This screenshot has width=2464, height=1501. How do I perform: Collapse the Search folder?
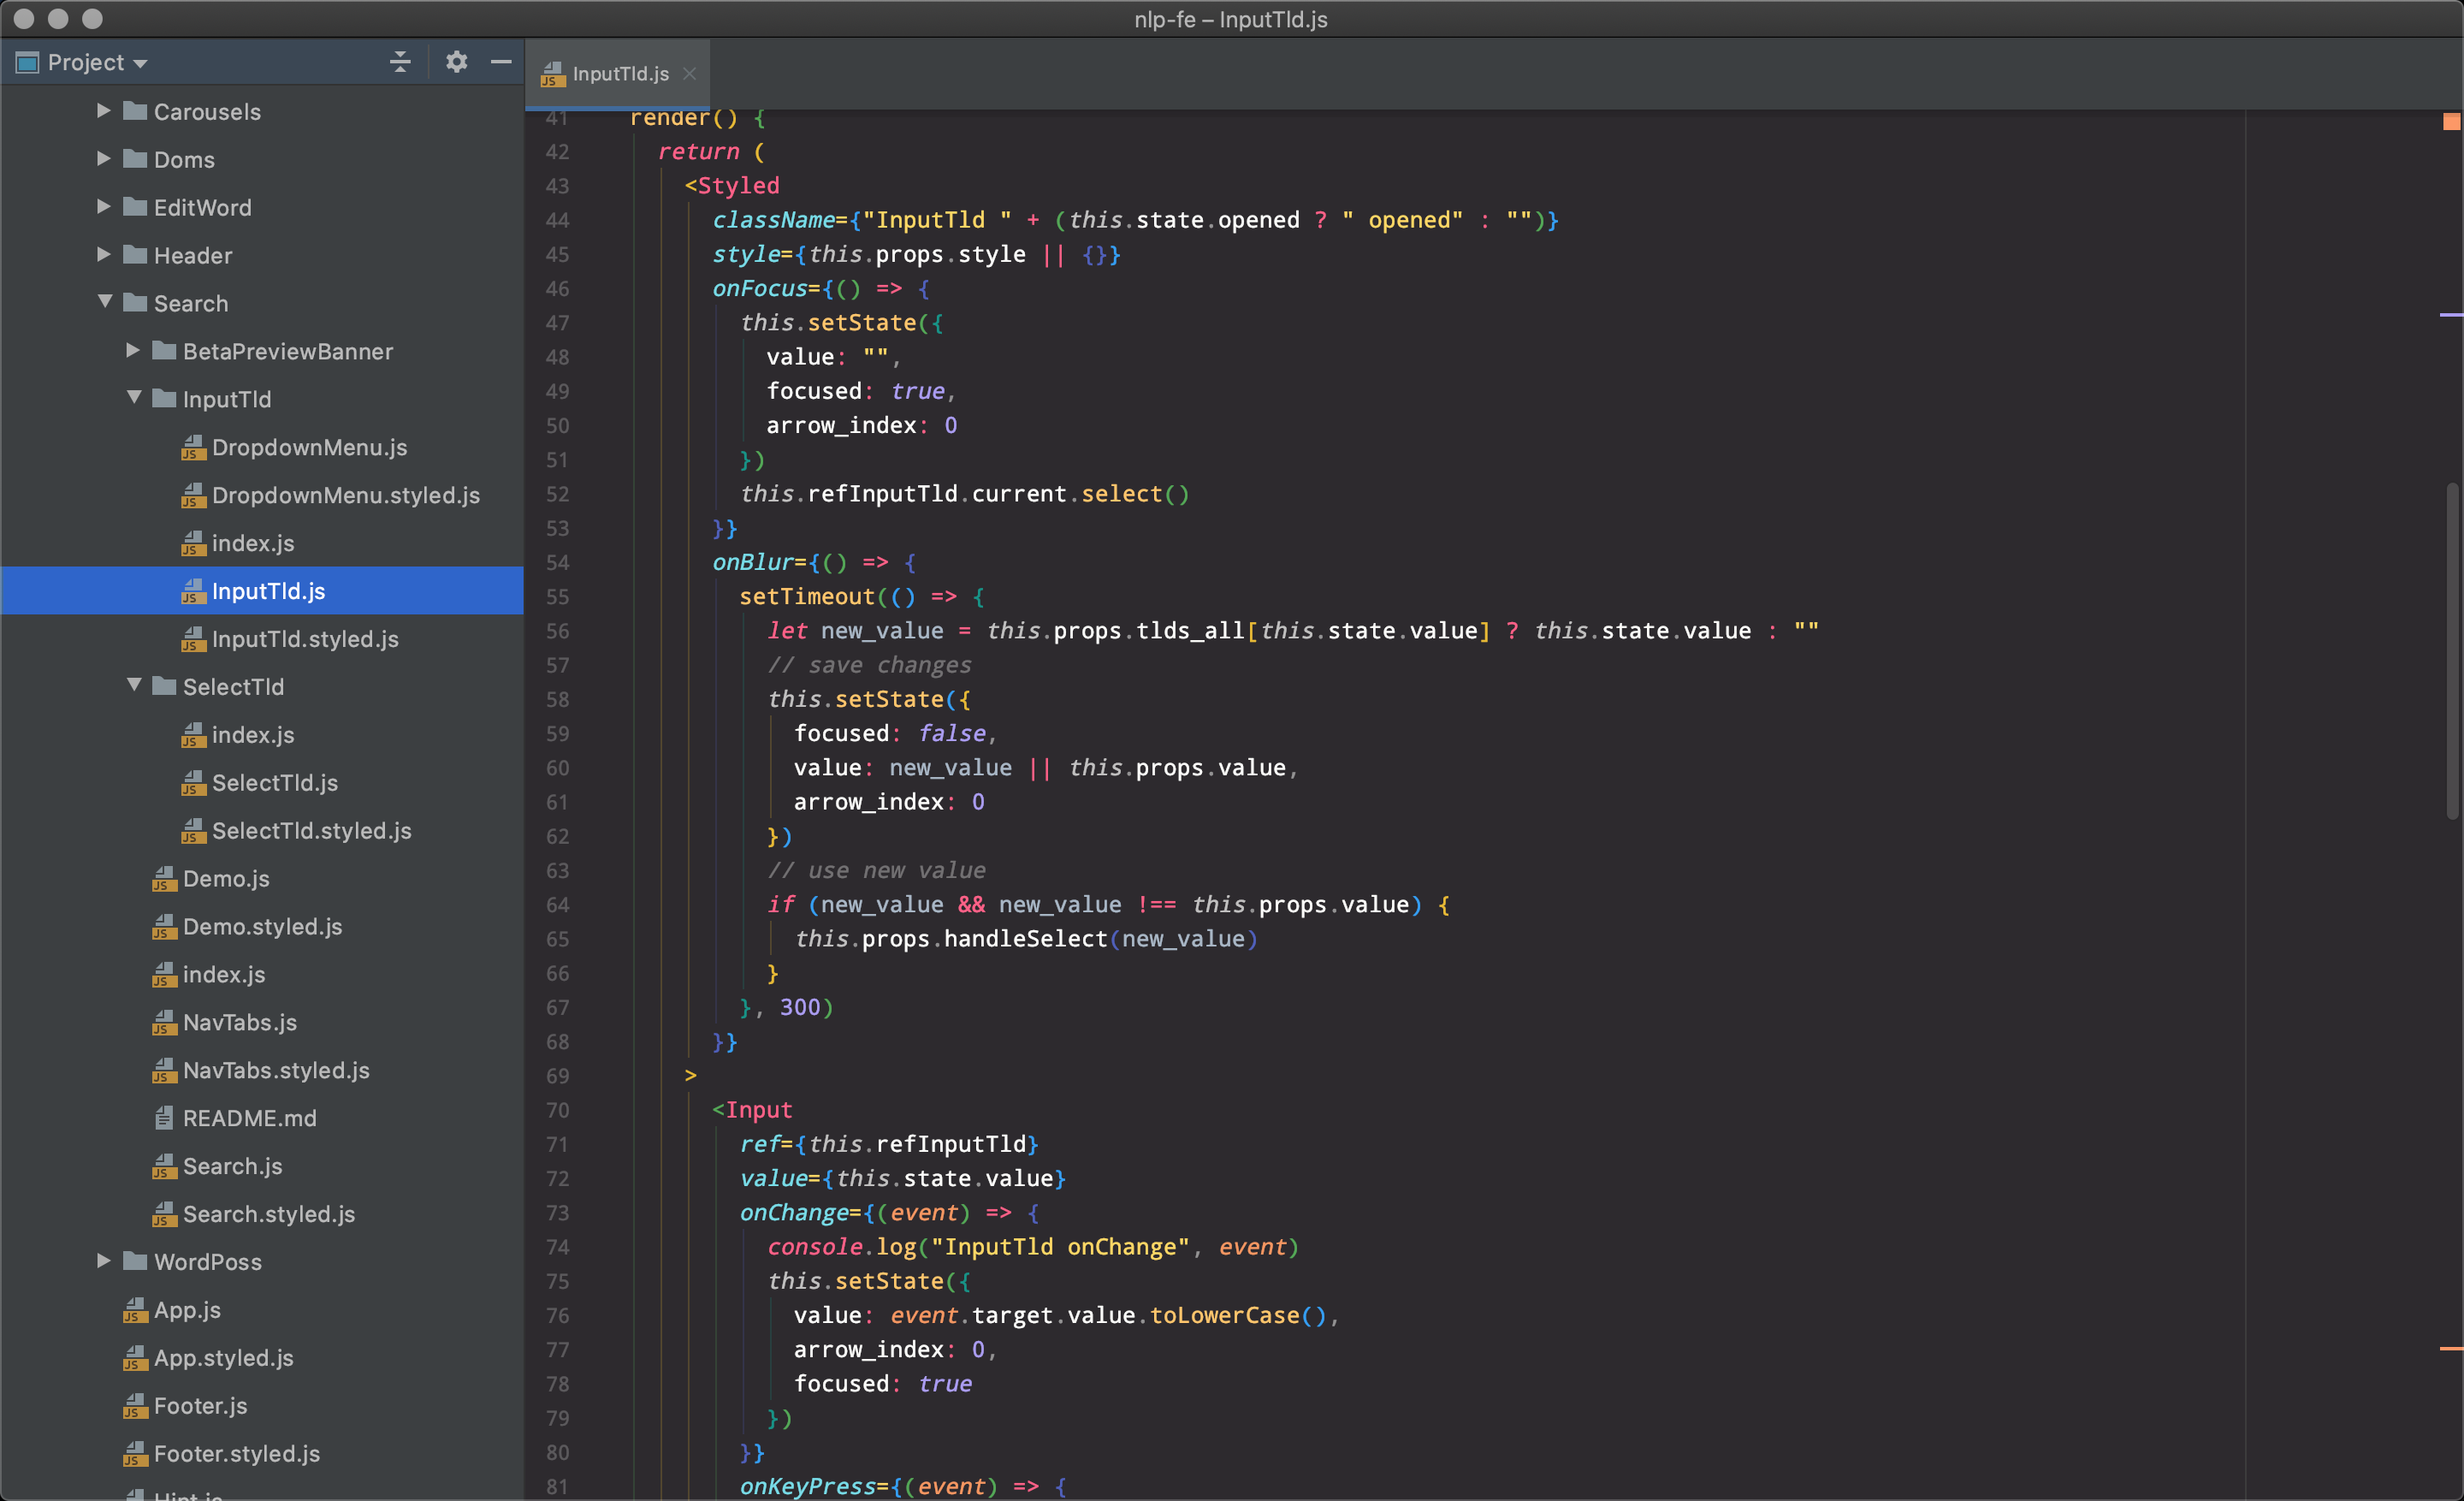[x=105, y=302]
